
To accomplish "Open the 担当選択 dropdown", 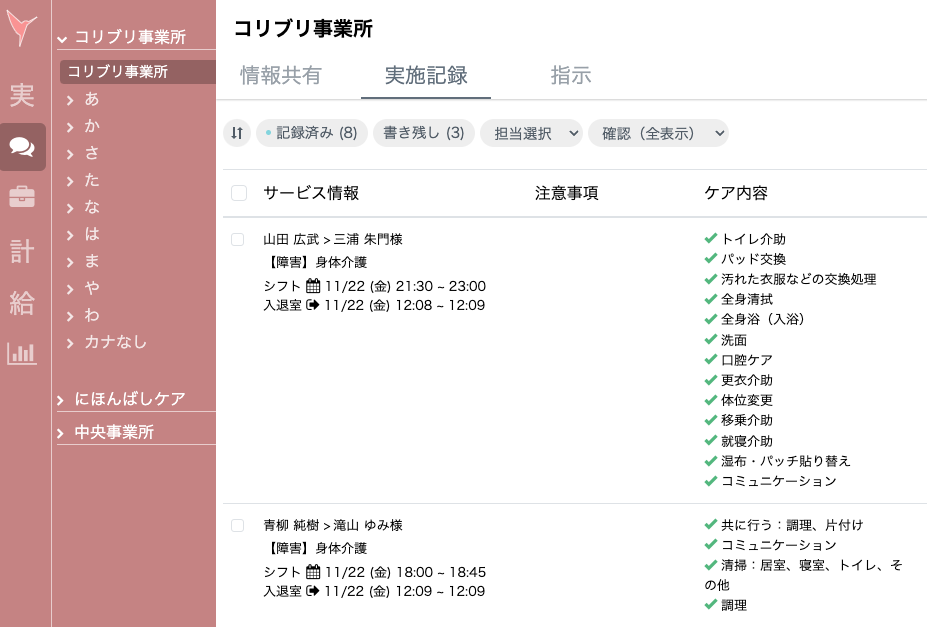I will click(x=531, y=133).
